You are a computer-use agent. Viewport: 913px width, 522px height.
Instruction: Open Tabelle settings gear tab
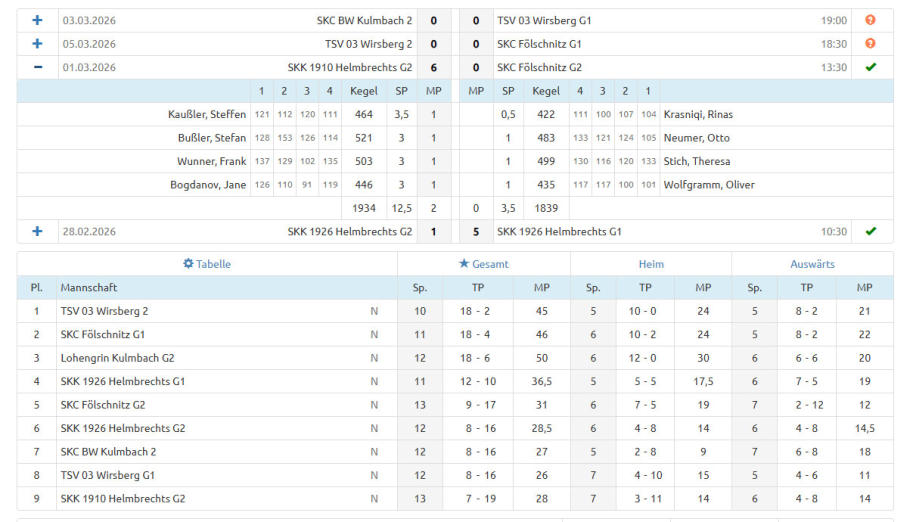[x=207, y=264]
